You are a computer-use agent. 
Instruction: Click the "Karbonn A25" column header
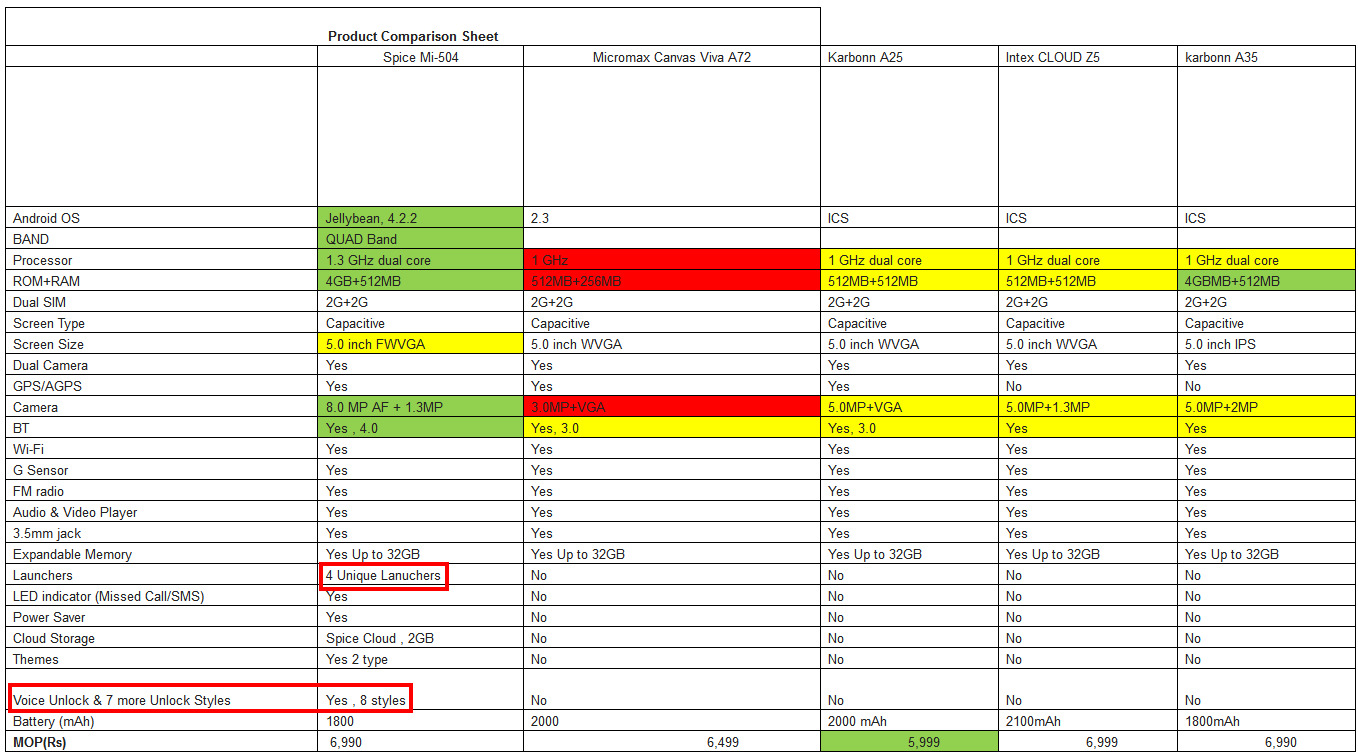click(865, 57)
